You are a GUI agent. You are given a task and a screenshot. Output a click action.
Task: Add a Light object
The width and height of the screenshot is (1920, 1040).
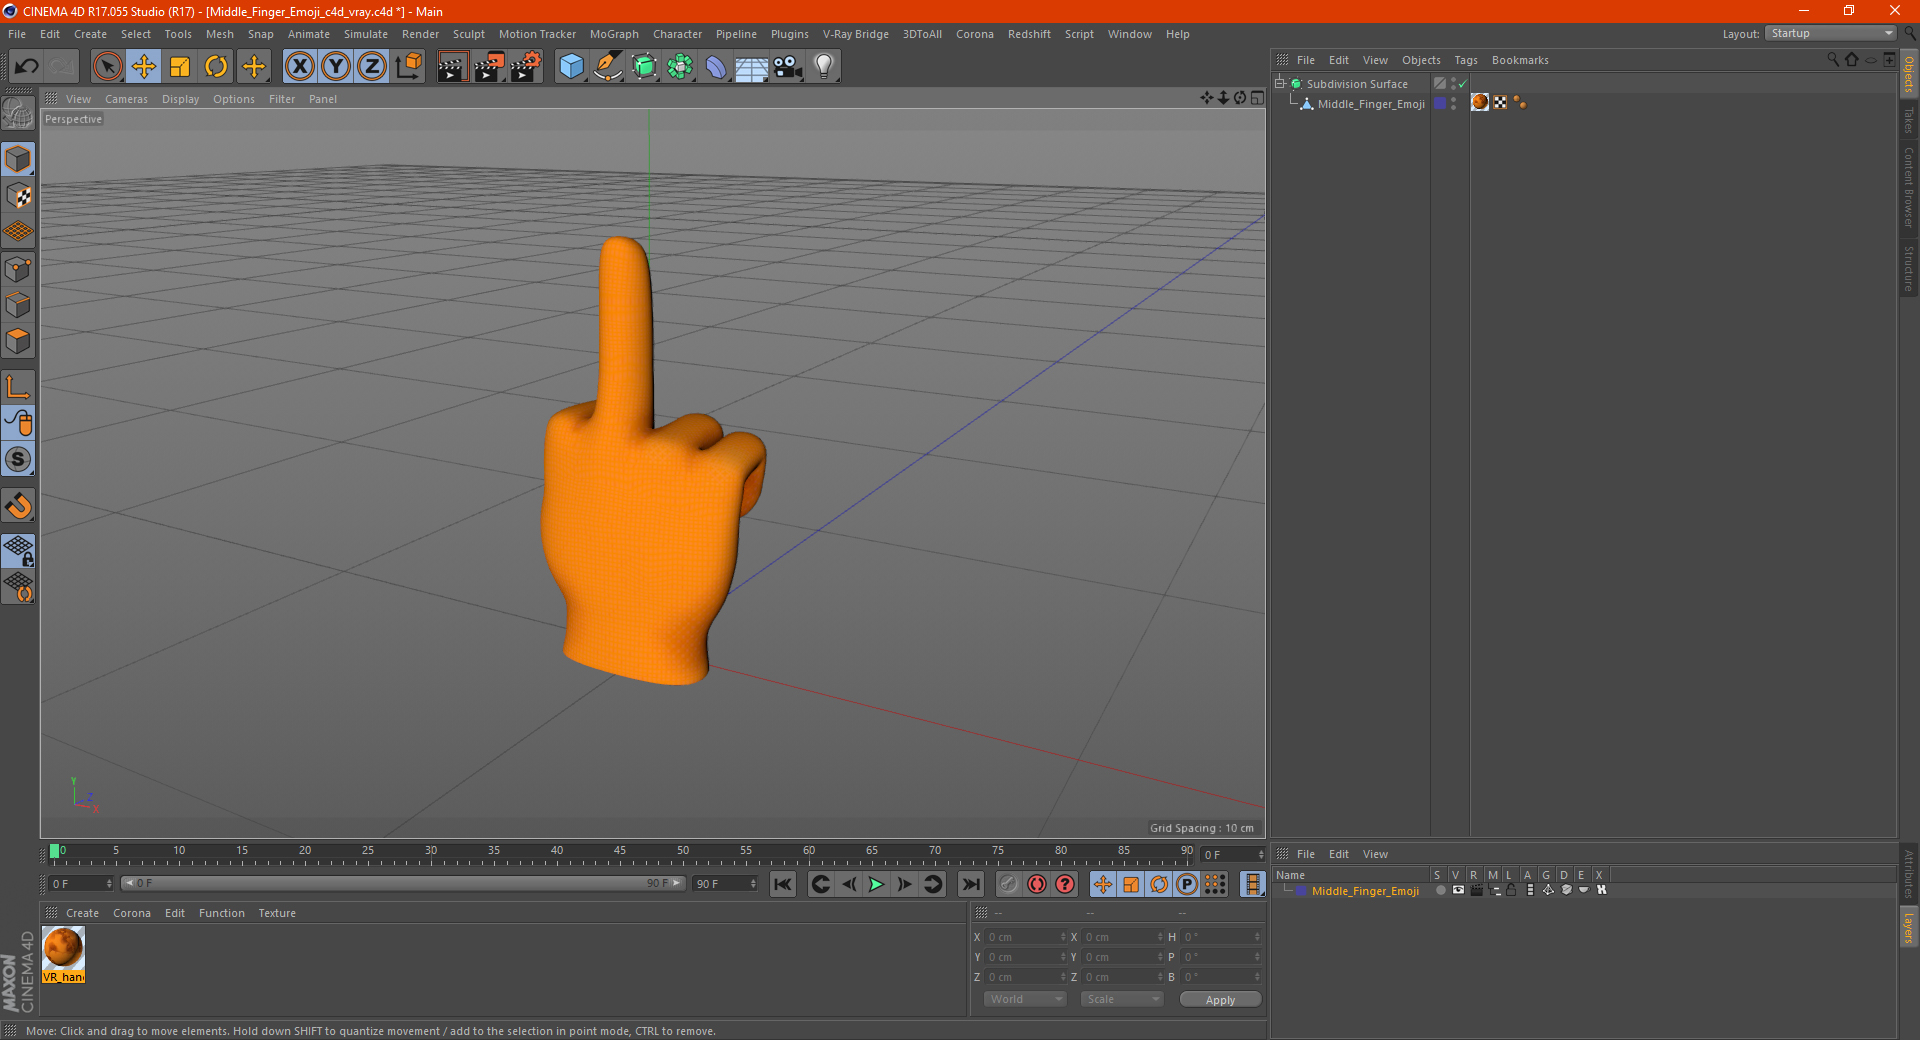tap(824, 67)
